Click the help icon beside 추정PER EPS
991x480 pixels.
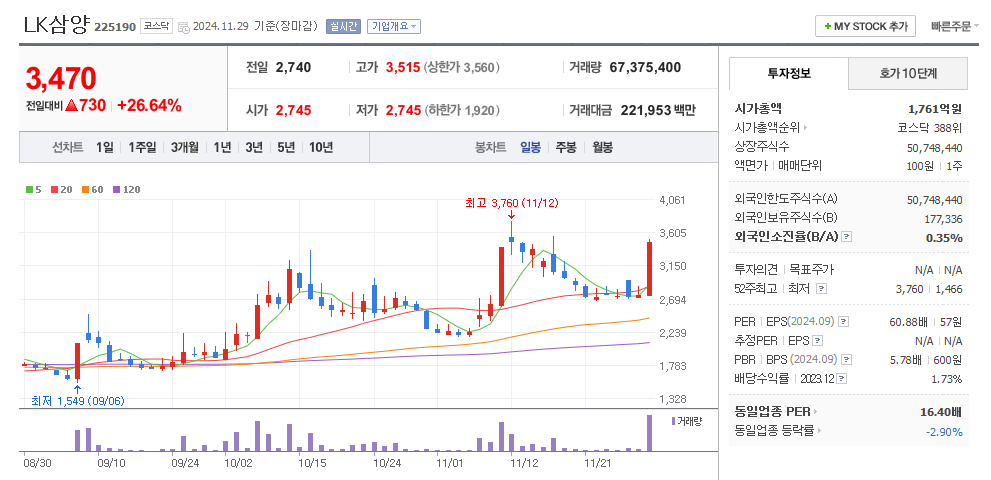pos(818,340)
